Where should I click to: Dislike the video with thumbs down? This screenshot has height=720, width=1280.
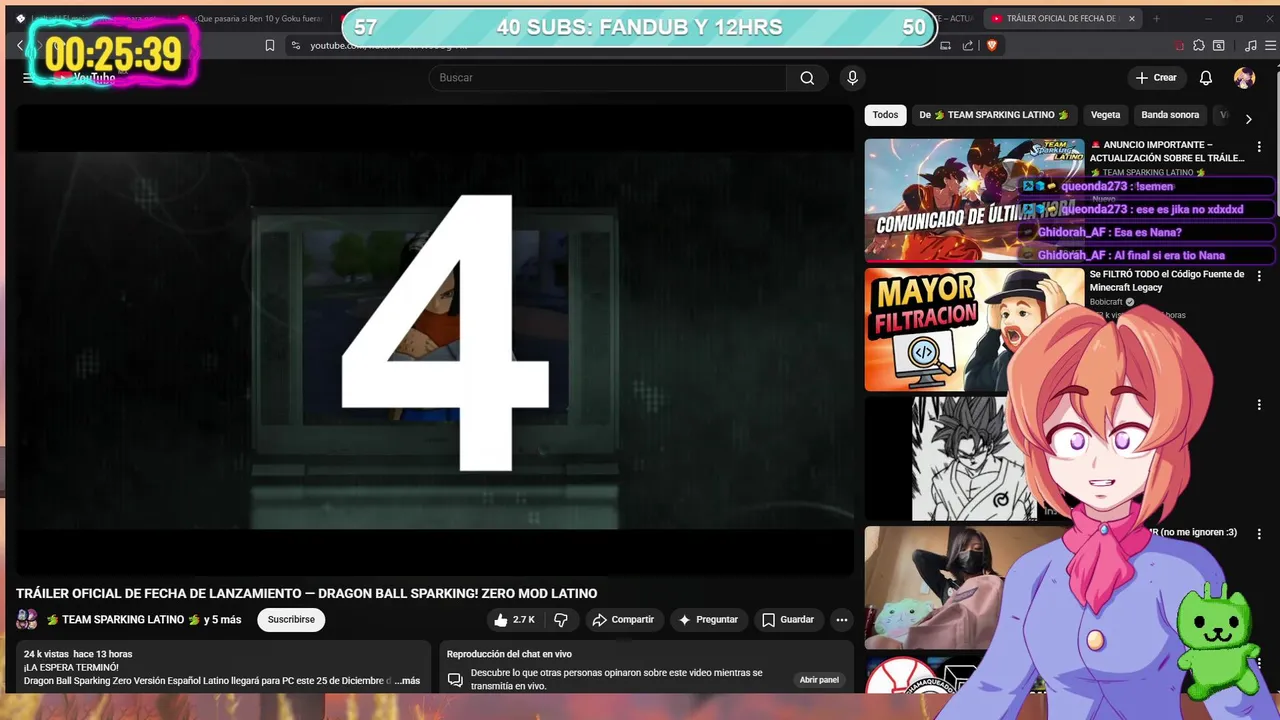pos(561,620)
